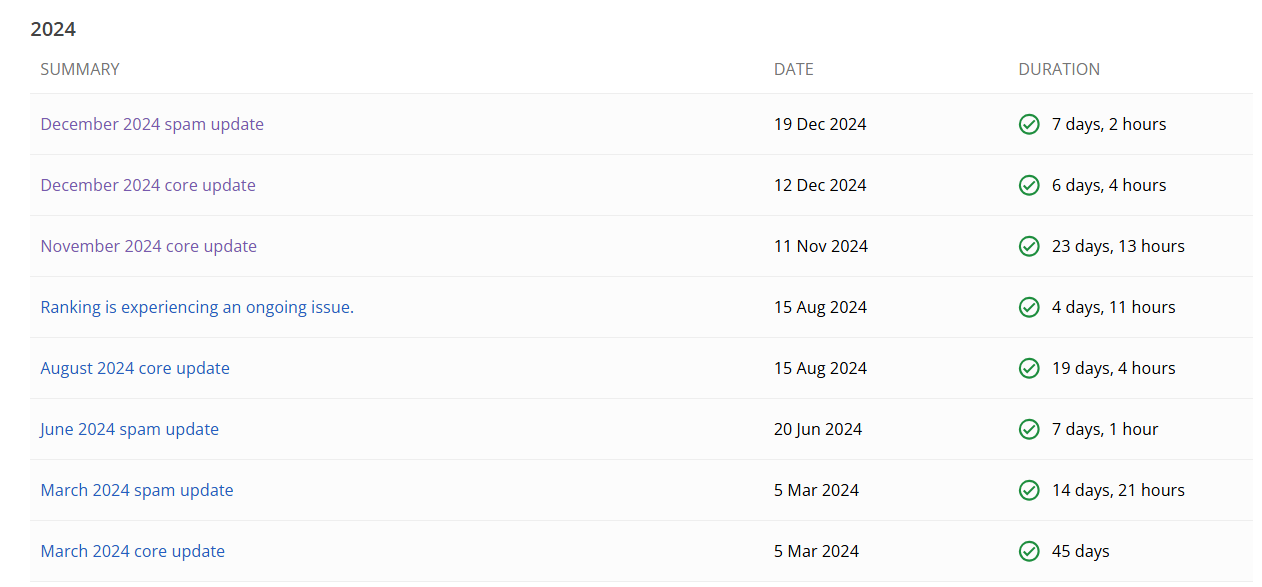The width and height of the screenshot is (1262, 587).
Task: Click the DATE column header
Action: point(794,70)
